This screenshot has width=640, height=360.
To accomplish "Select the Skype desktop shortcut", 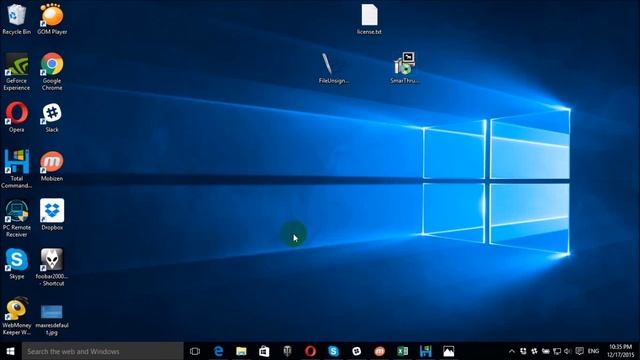I will point(16,264).
